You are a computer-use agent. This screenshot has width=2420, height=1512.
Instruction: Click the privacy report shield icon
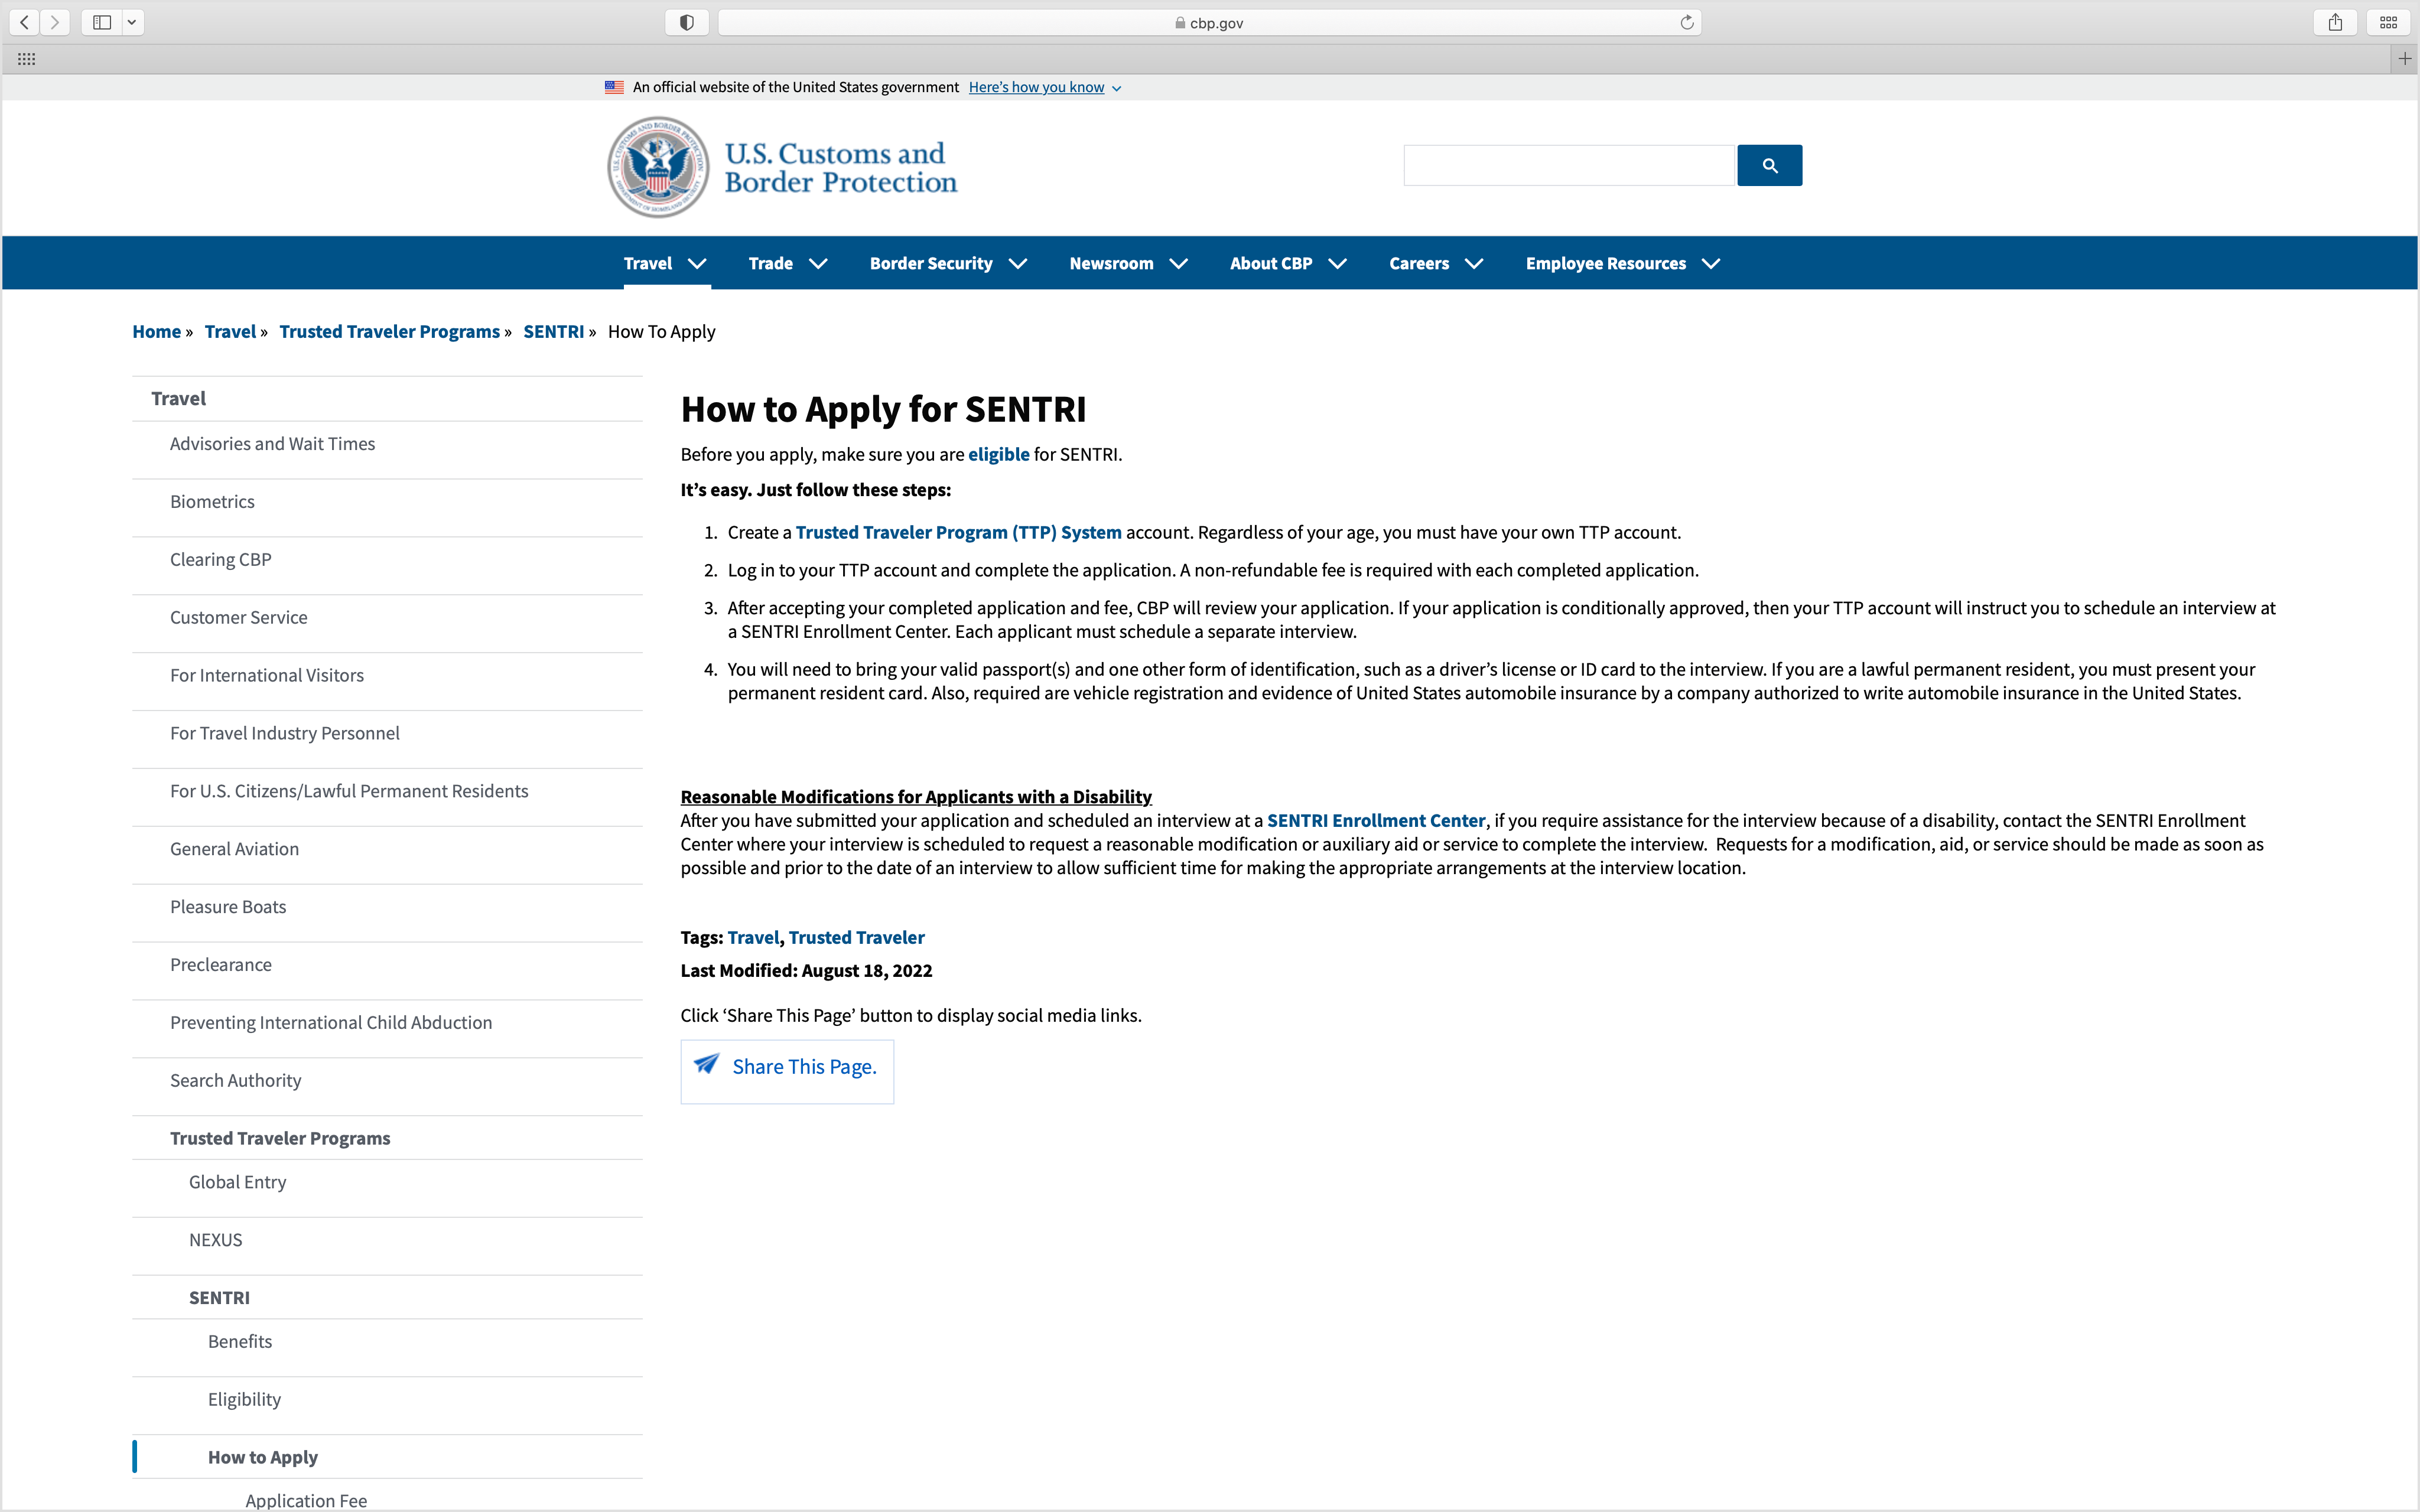(686, 21)
